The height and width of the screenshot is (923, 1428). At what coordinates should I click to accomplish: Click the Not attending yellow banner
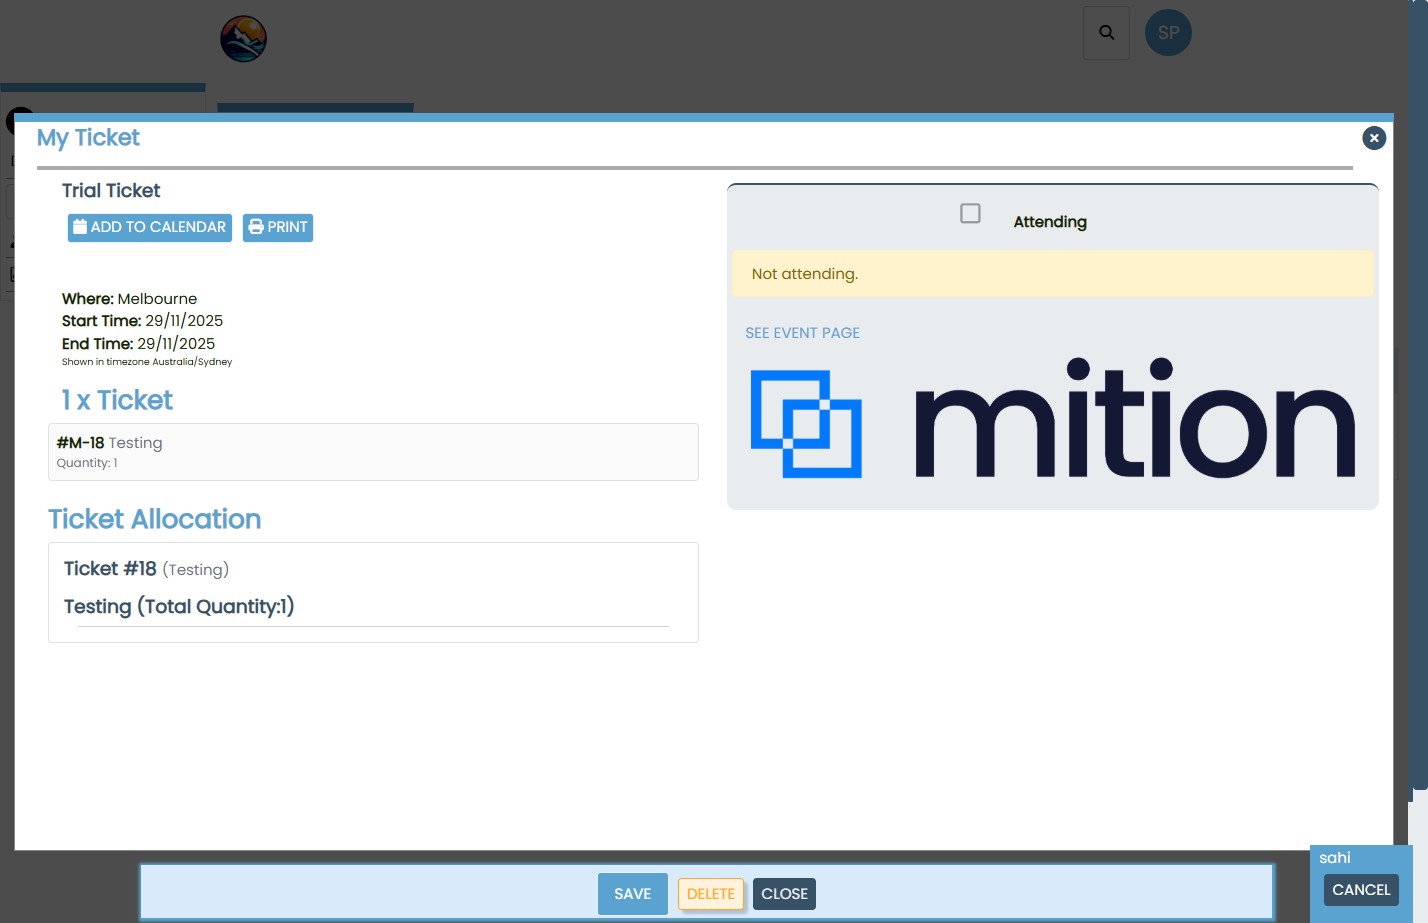point(1052,274)
